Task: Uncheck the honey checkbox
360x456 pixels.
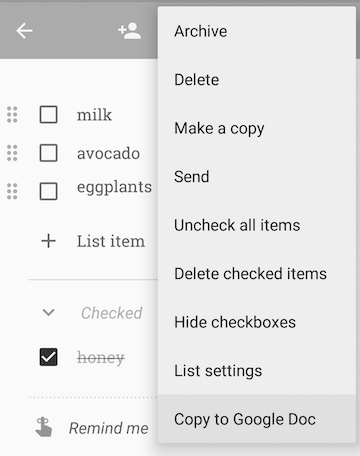Action: [x=48, y=357]
